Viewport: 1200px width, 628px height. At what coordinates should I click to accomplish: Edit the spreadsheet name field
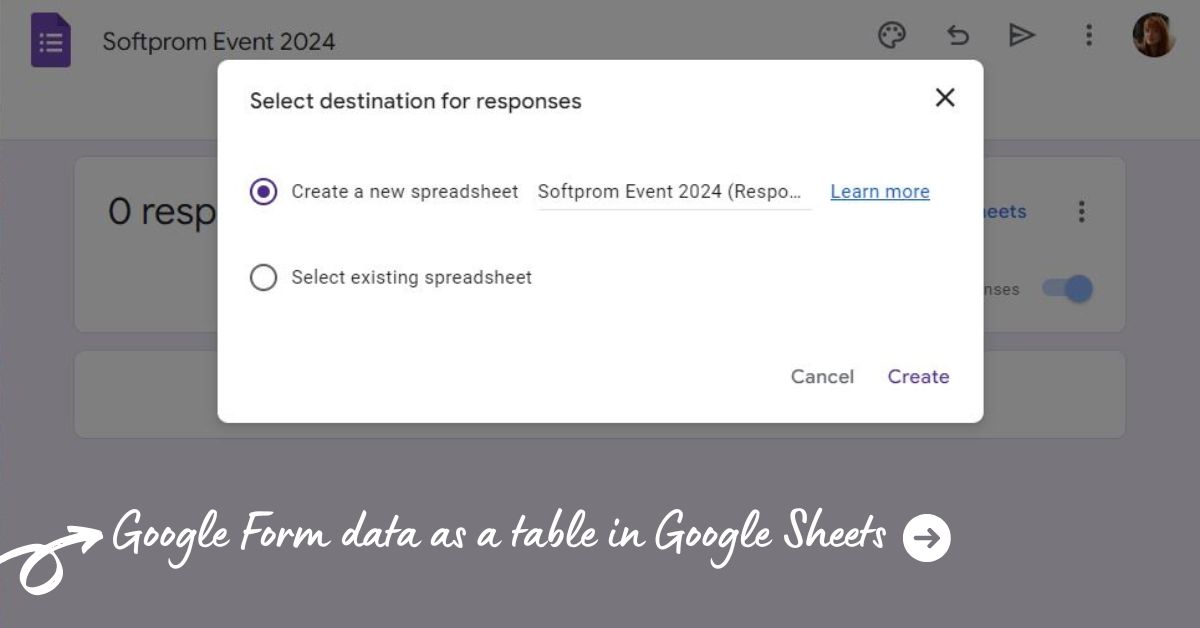click(x=672, y=191)
